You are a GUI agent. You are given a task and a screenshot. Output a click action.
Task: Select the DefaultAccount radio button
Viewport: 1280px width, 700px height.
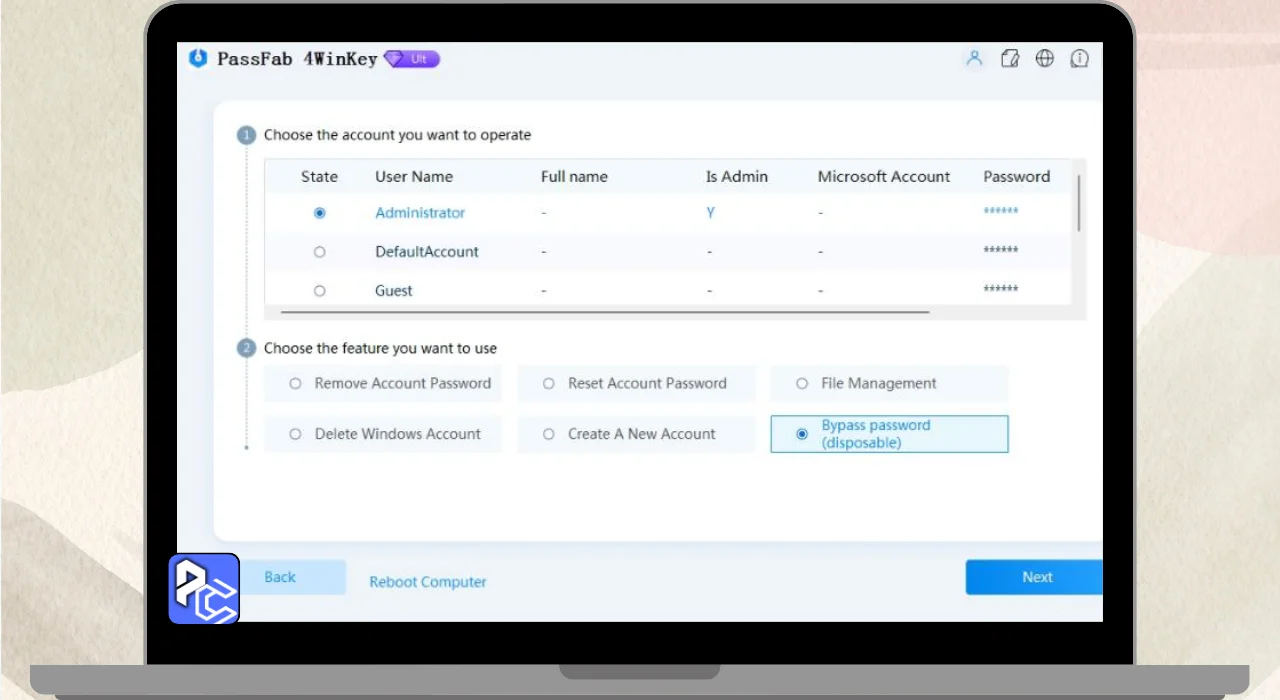[320, 252]
